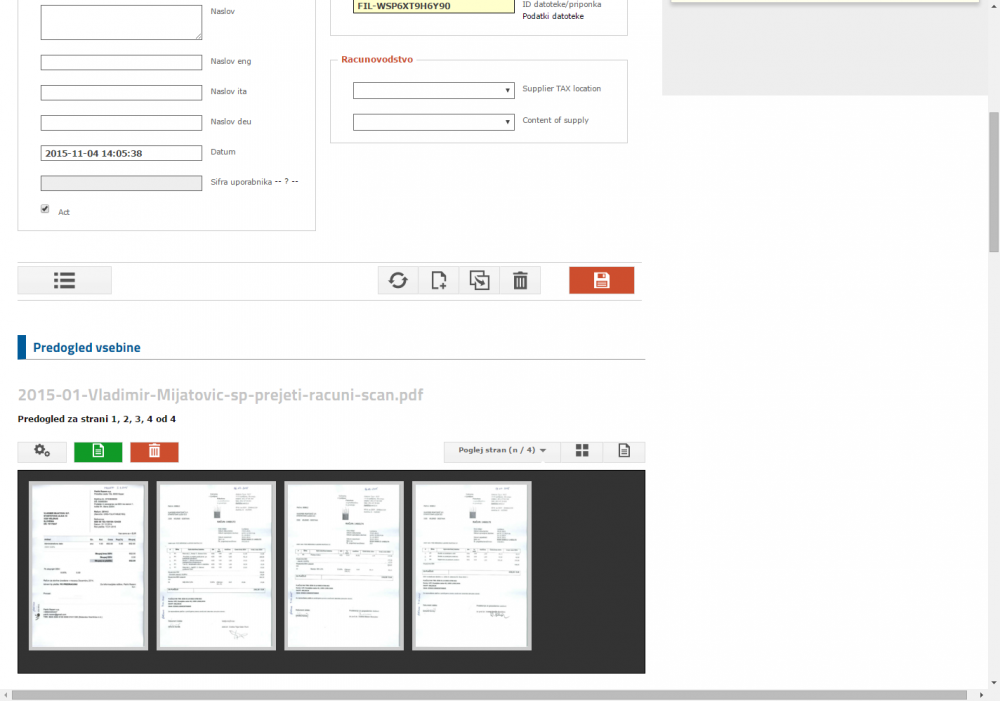Switch to grid thumbnails view
This screenshot has width=1000, height=701.
[581, 452]
